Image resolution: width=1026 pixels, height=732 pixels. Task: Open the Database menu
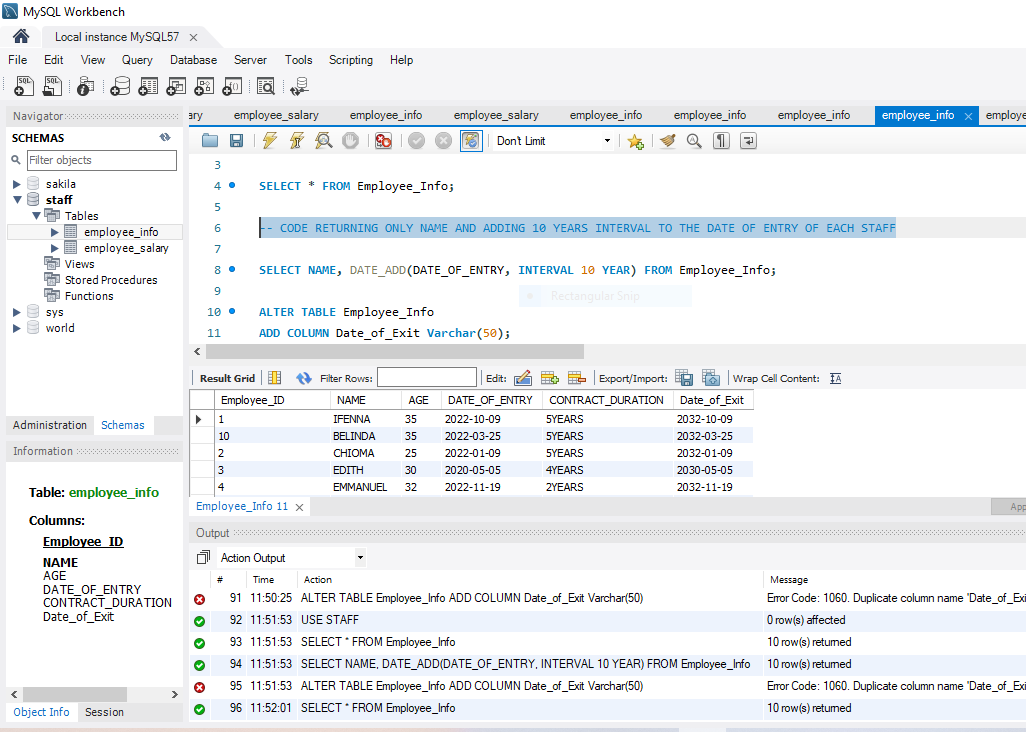click(x=194, y=60)
